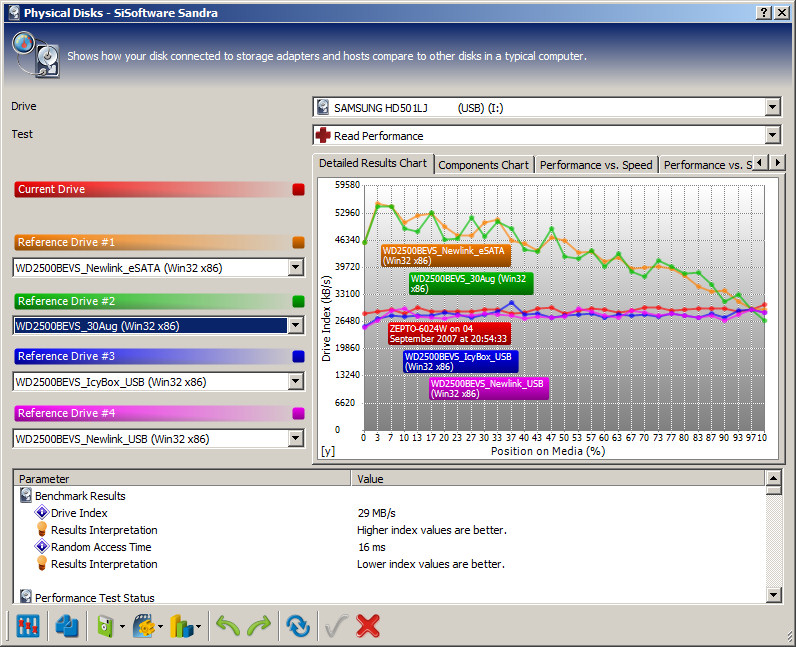The image size is (796, 647).
Task: Click the Parameter column header
Action: 183,479
